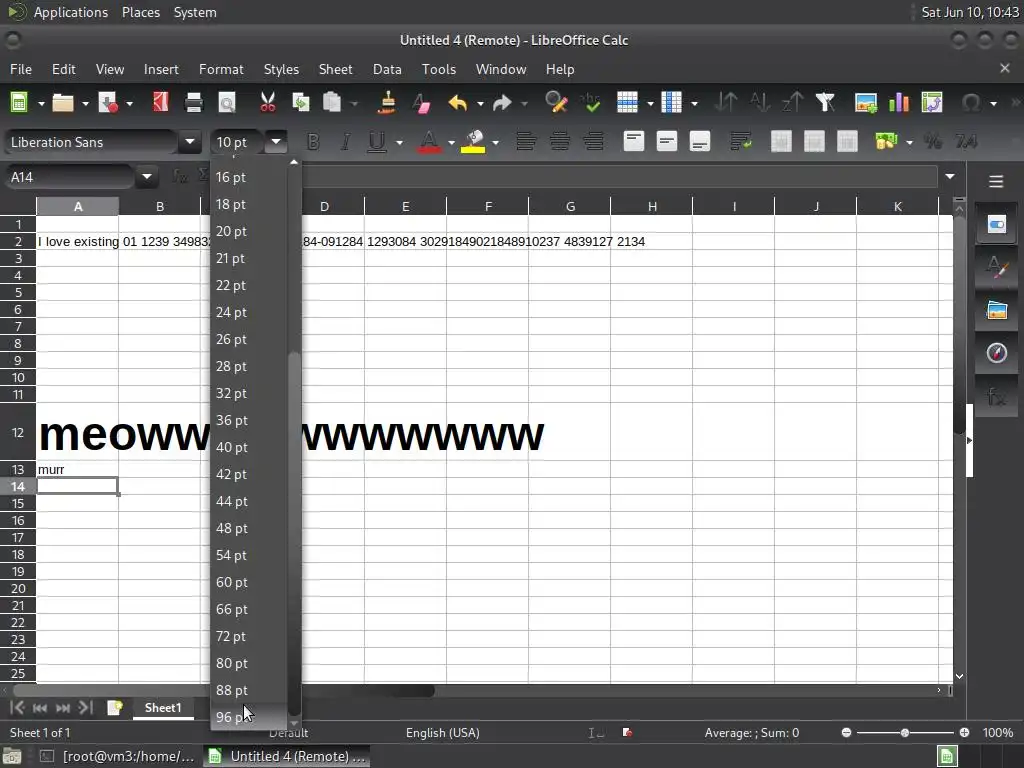Open background color dropdown arrow
Viewport: 1024px width, 768px height.
[496, 142]
